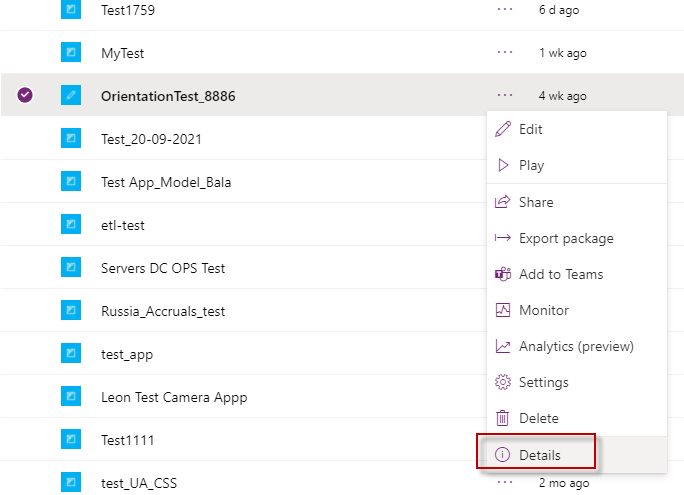Screen dimensions: 684x495
Task: Open the Test_20-09-2021 app
Action: pos(151,139)
